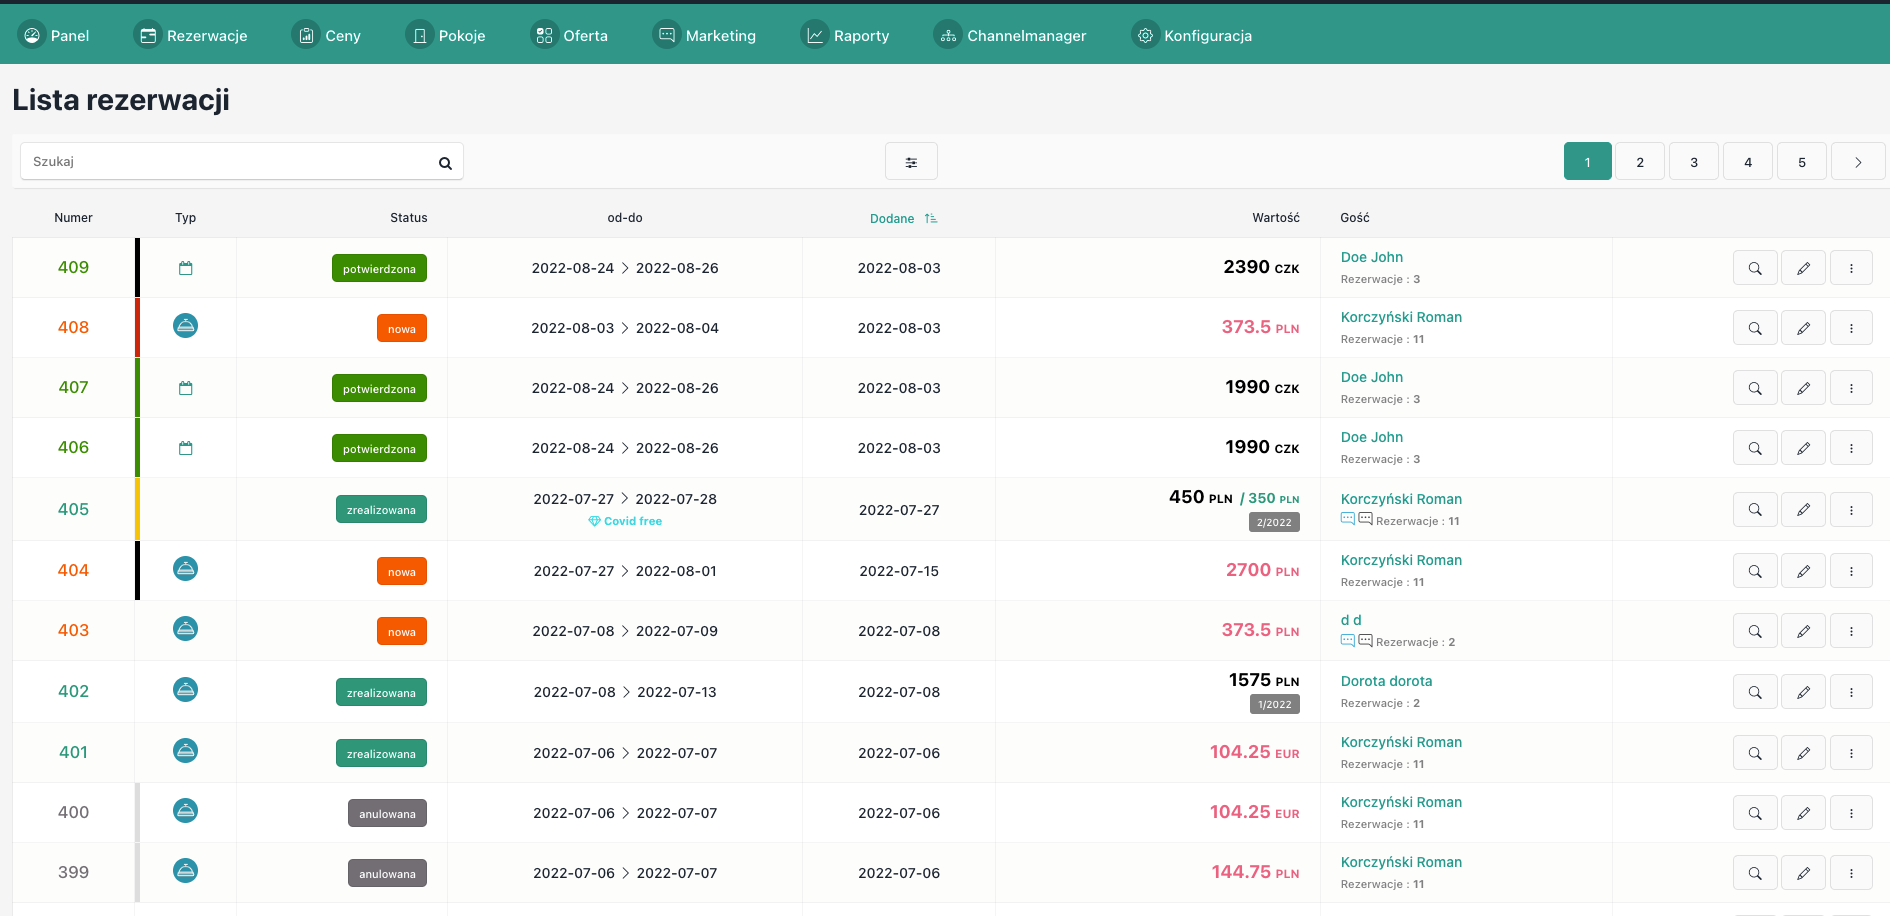The height and width of the screenshot is (916, 1890).
Task: Open the Konfiguracja menu
Action: [1191, 35]
